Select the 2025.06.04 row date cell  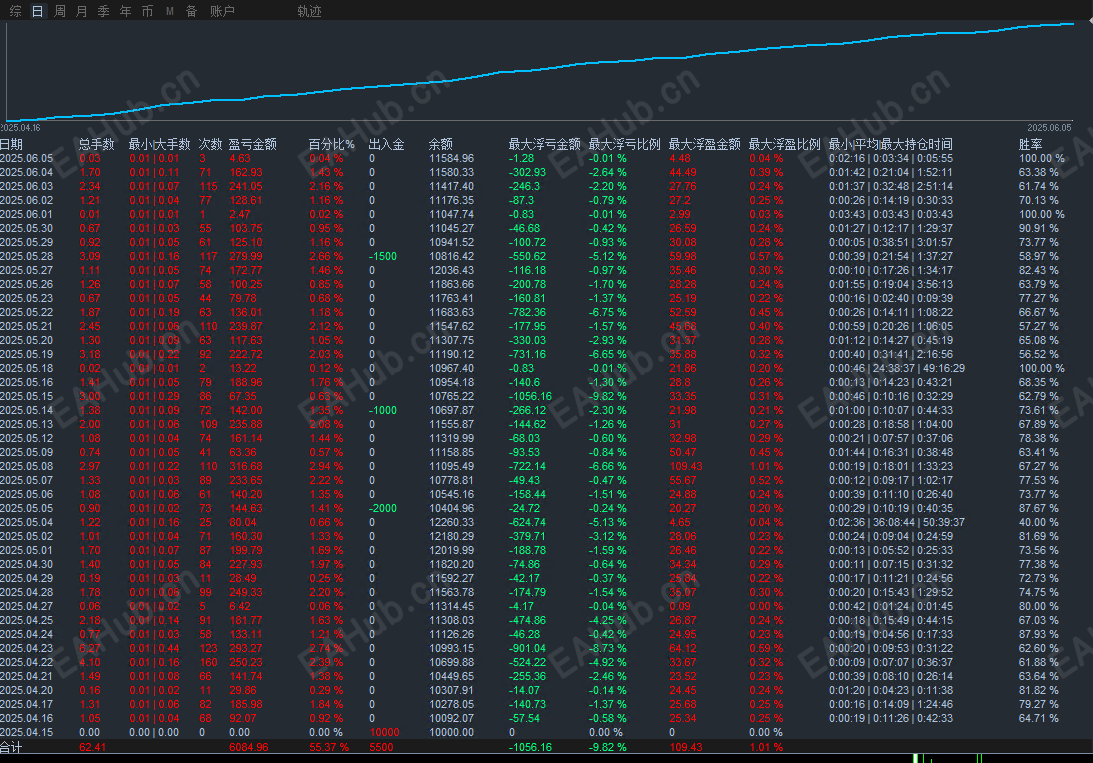pos(26,172)
